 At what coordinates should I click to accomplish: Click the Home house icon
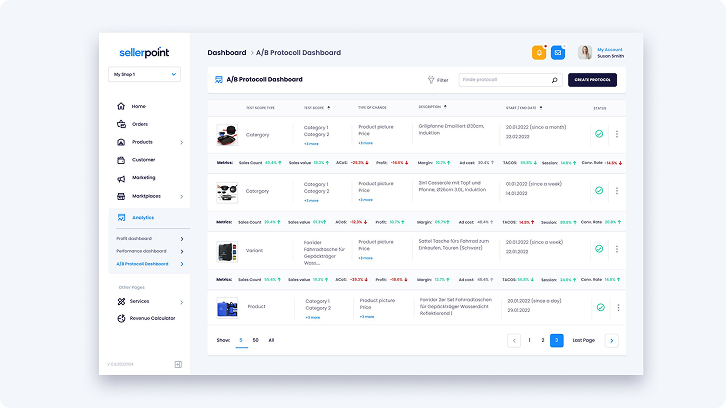point(121,106)
